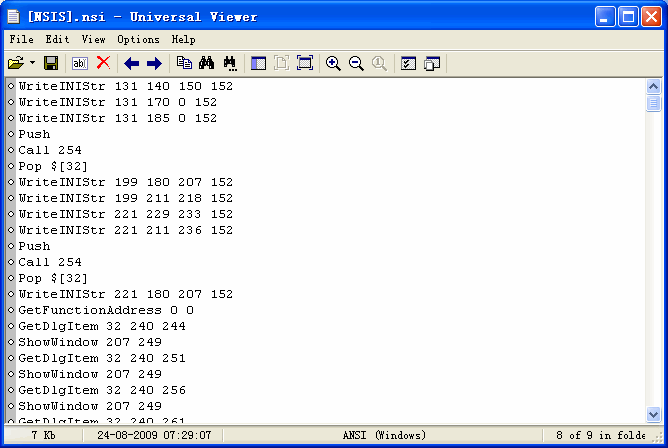668x448 pixels.
Task: Open the options checklist icon
Action: [408, 63]
